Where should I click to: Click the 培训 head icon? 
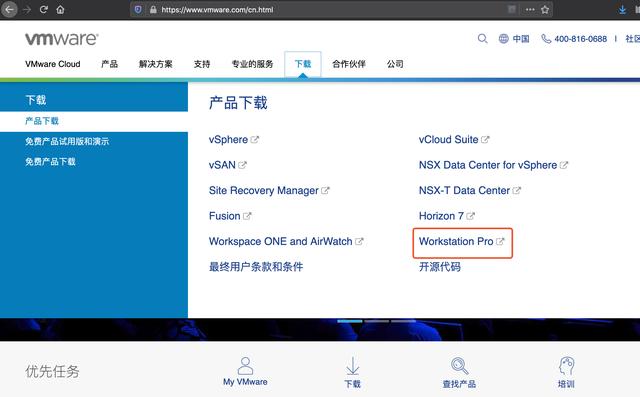pos(567,366)
